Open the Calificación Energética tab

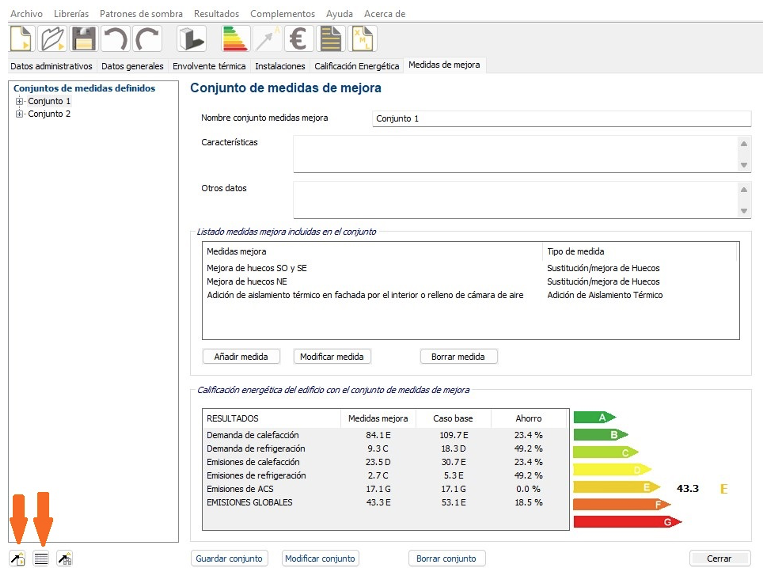357,66
